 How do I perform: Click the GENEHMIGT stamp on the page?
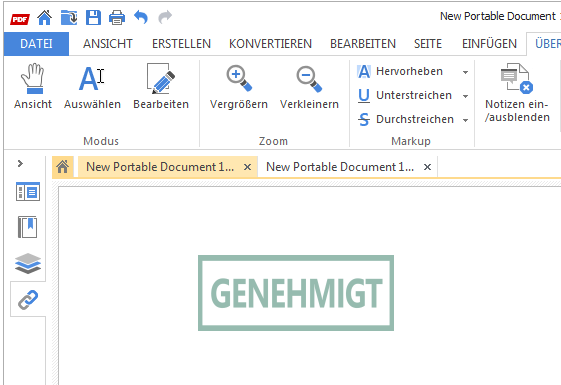[296, 293]
